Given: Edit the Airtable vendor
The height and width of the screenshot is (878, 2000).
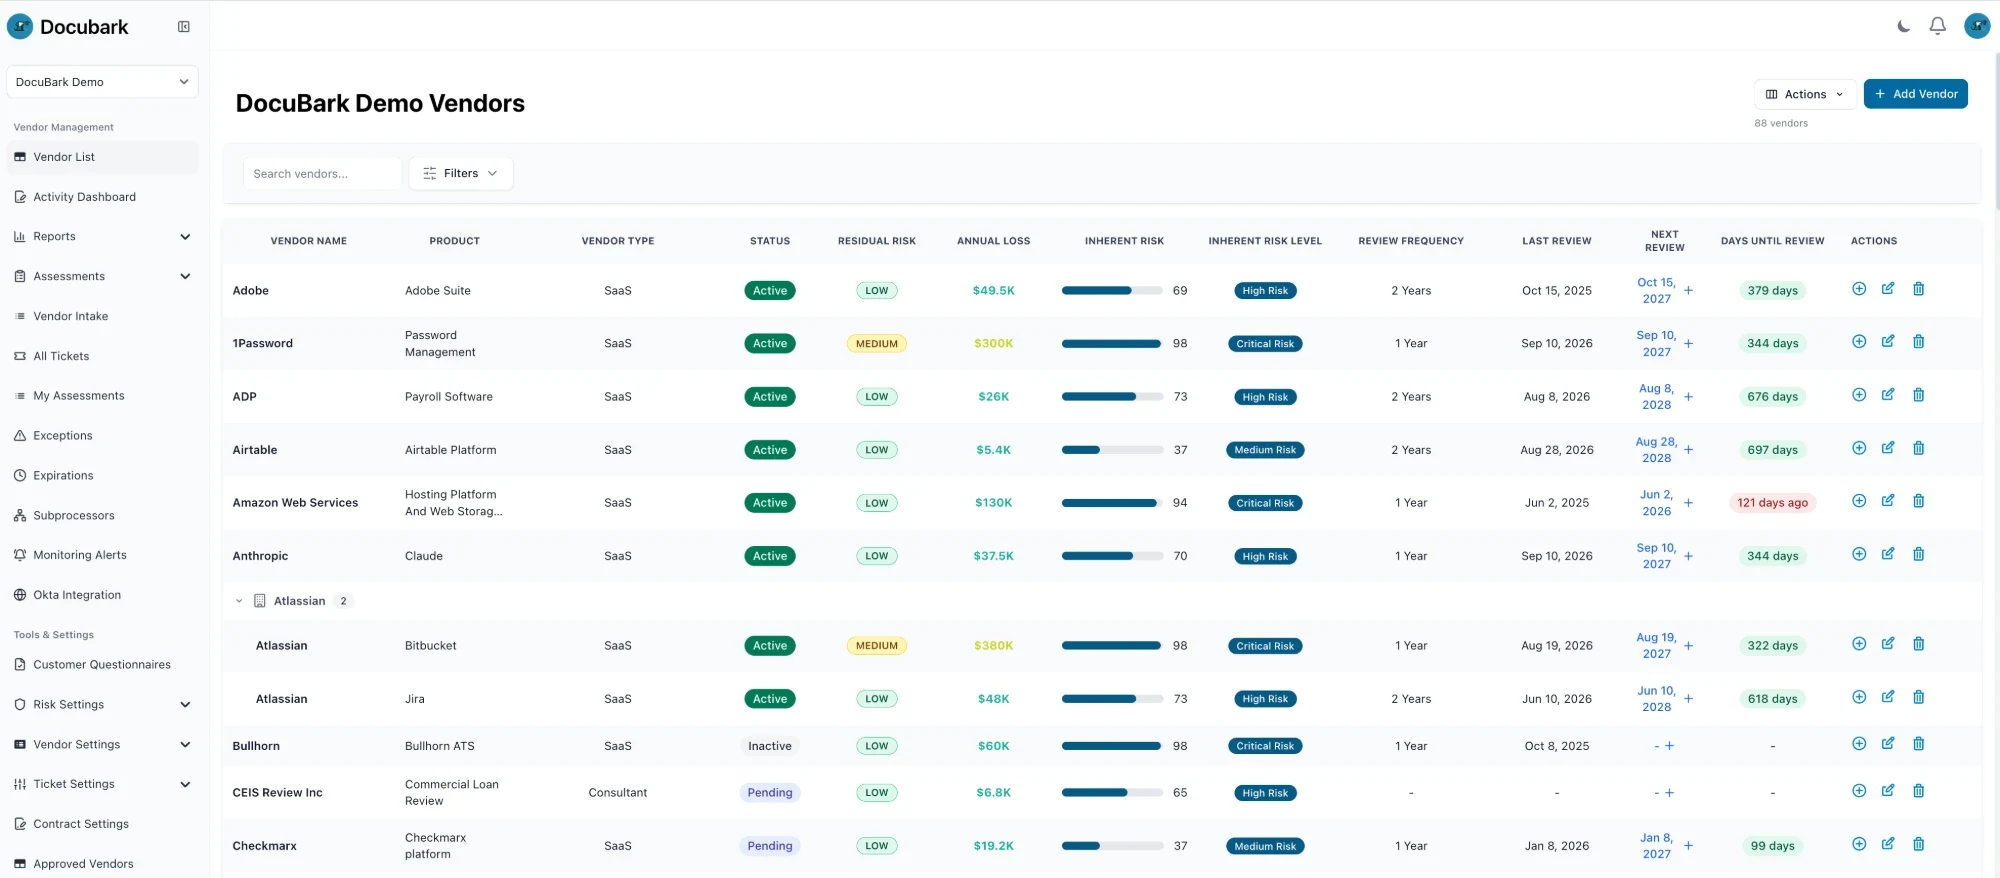Looking at the screenshot, I should [1888, 448].
